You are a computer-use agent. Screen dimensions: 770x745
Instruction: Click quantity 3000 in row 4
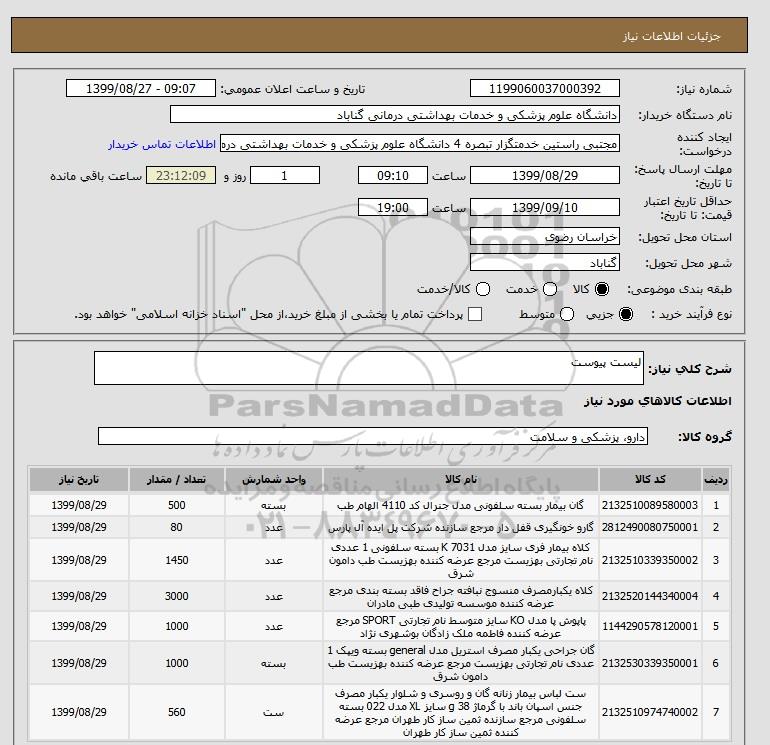click(177, 596)
